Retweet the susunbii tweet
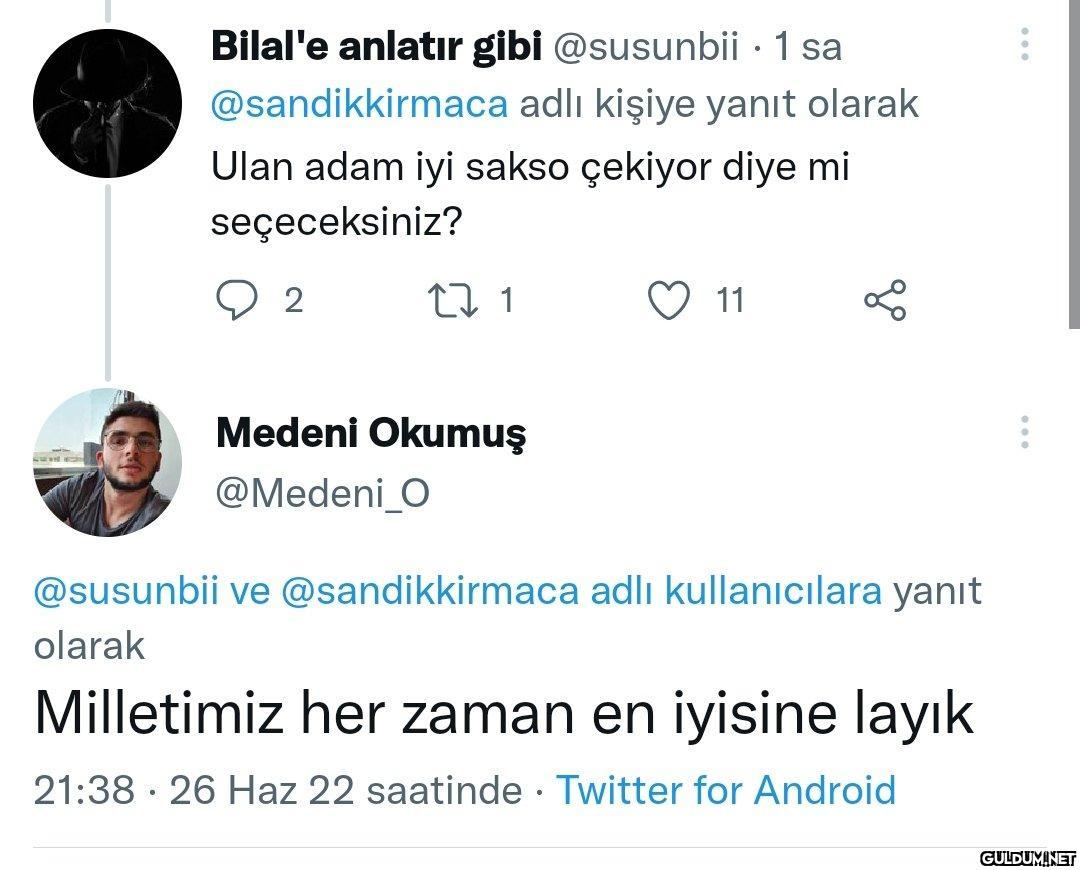 (454, 300)
